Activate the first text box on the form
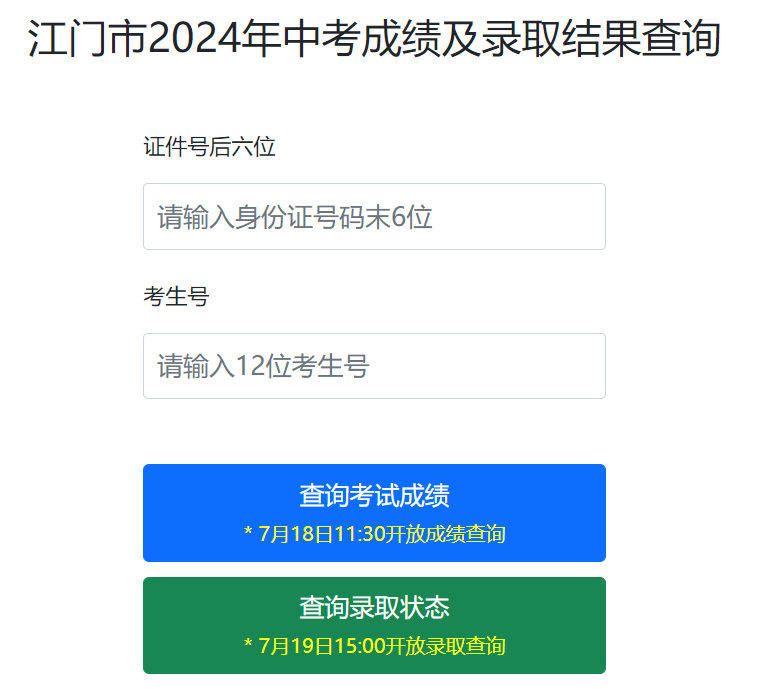Viewport: 773px width, 689px height. point(374,217)
